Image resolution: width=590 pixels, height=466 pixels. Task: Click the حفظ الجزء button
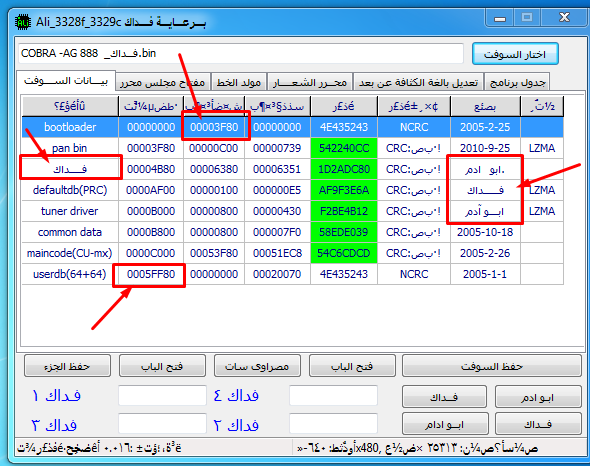point(67,366)
